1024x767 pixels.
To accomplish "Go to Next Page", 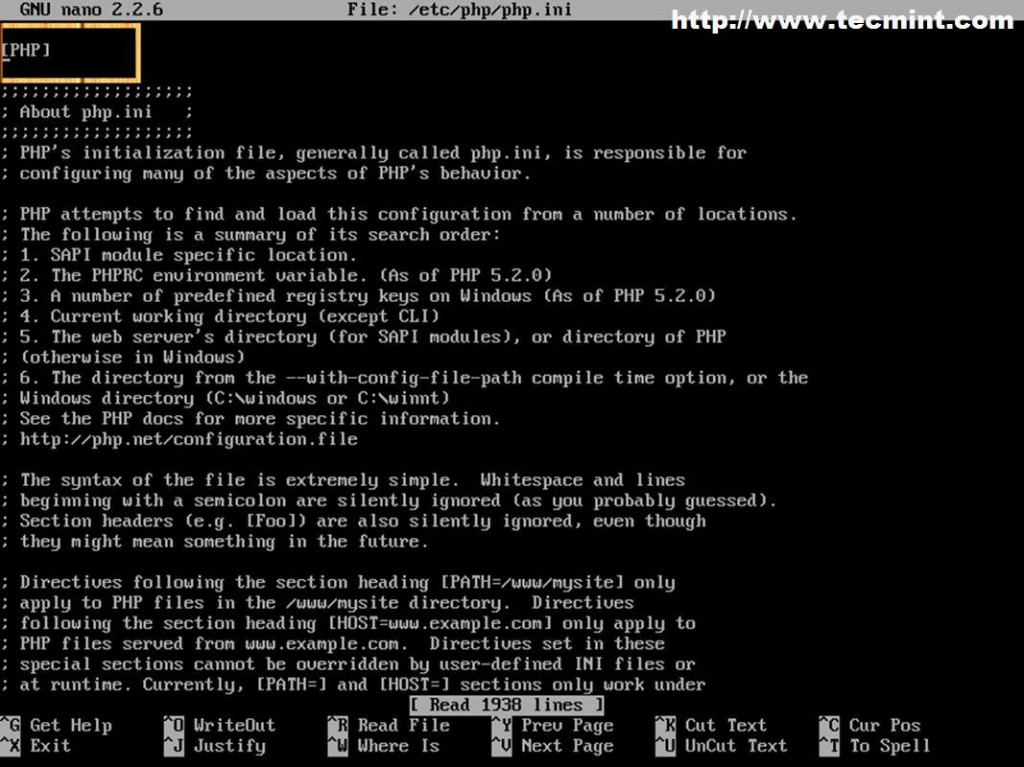I will coord(565,746).
